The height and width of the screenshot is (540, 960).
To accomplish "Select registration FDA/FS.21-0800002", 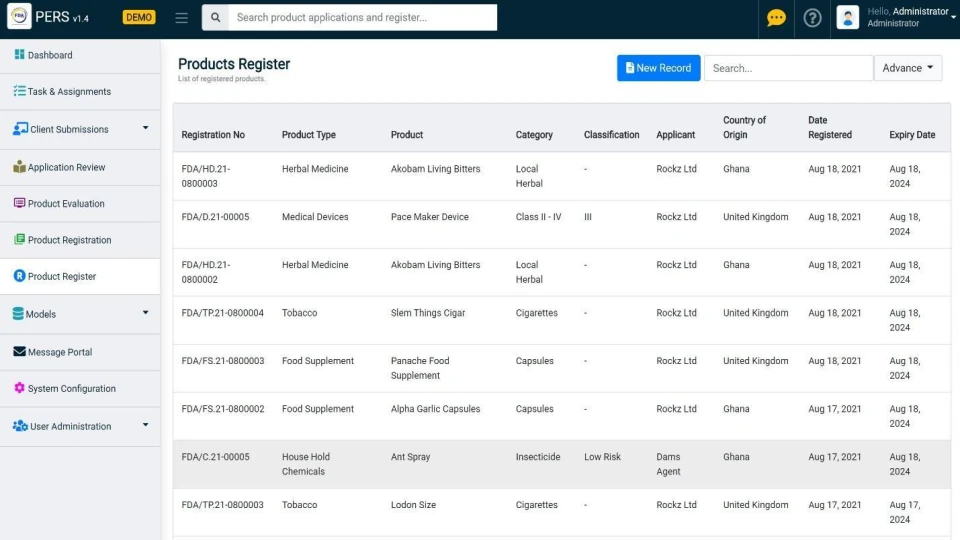I will (223, 409).
